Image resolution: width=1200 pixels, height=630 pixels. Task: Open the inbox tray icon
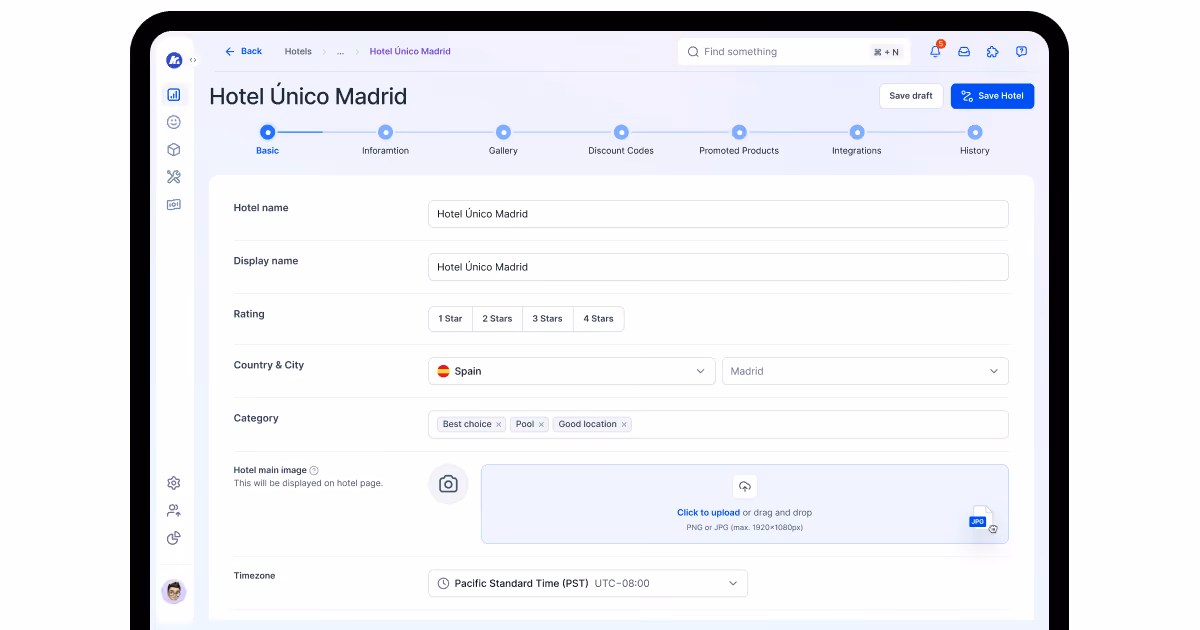coord(964,51)
